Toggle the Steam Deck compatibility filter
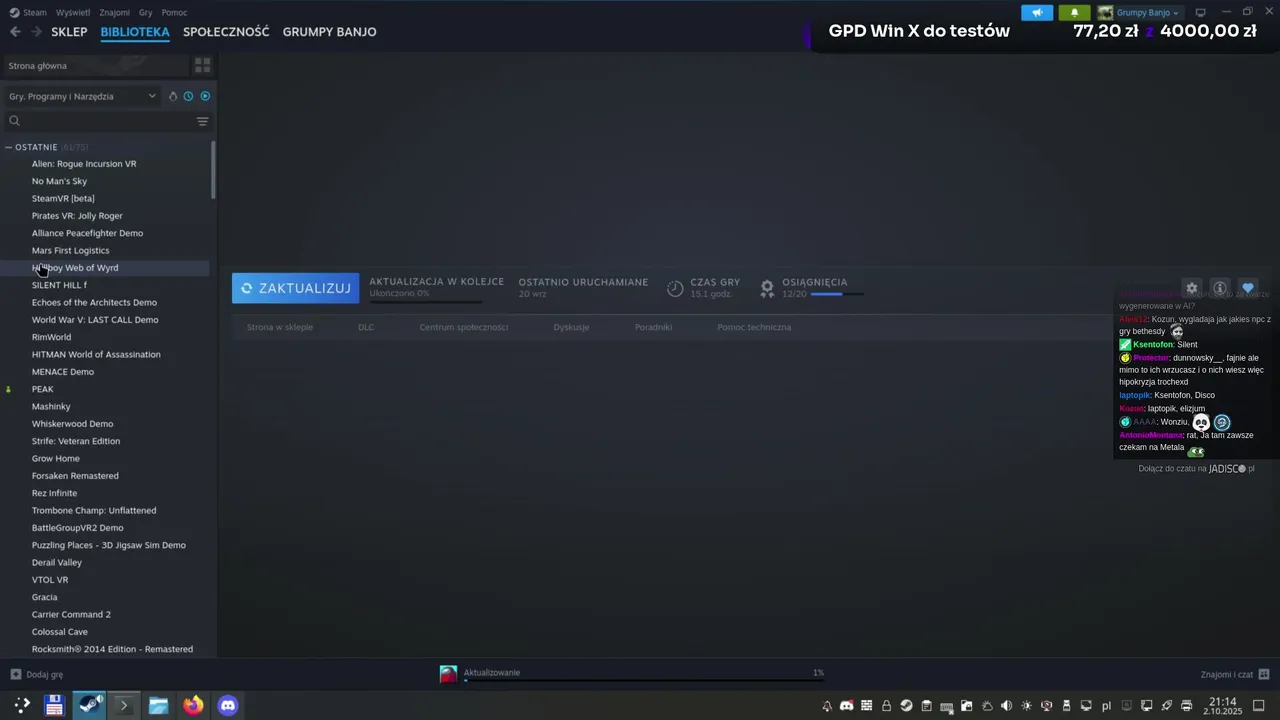1280x720 pixels. [172, 96]
